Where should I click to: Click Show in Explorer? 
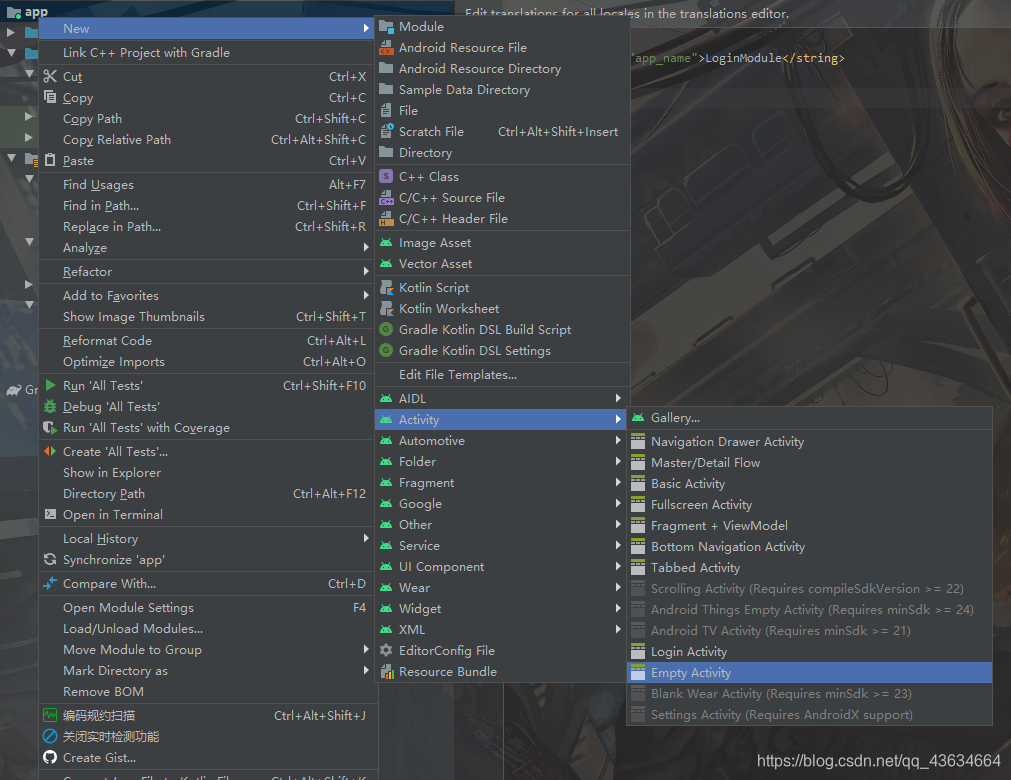(x=206, y=473)
